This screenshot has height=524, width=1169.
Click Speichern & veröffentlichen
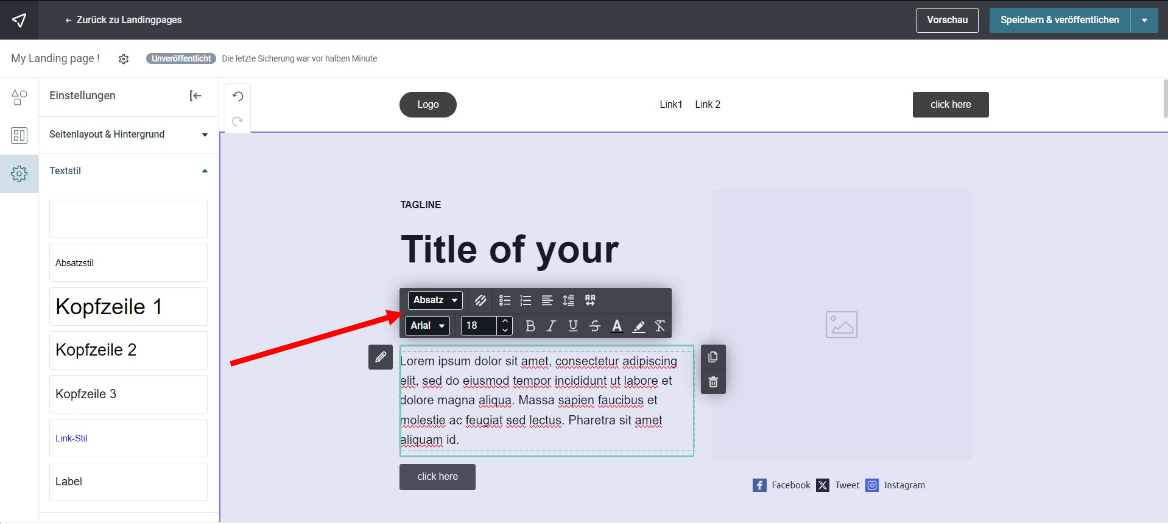(1059, 20)
